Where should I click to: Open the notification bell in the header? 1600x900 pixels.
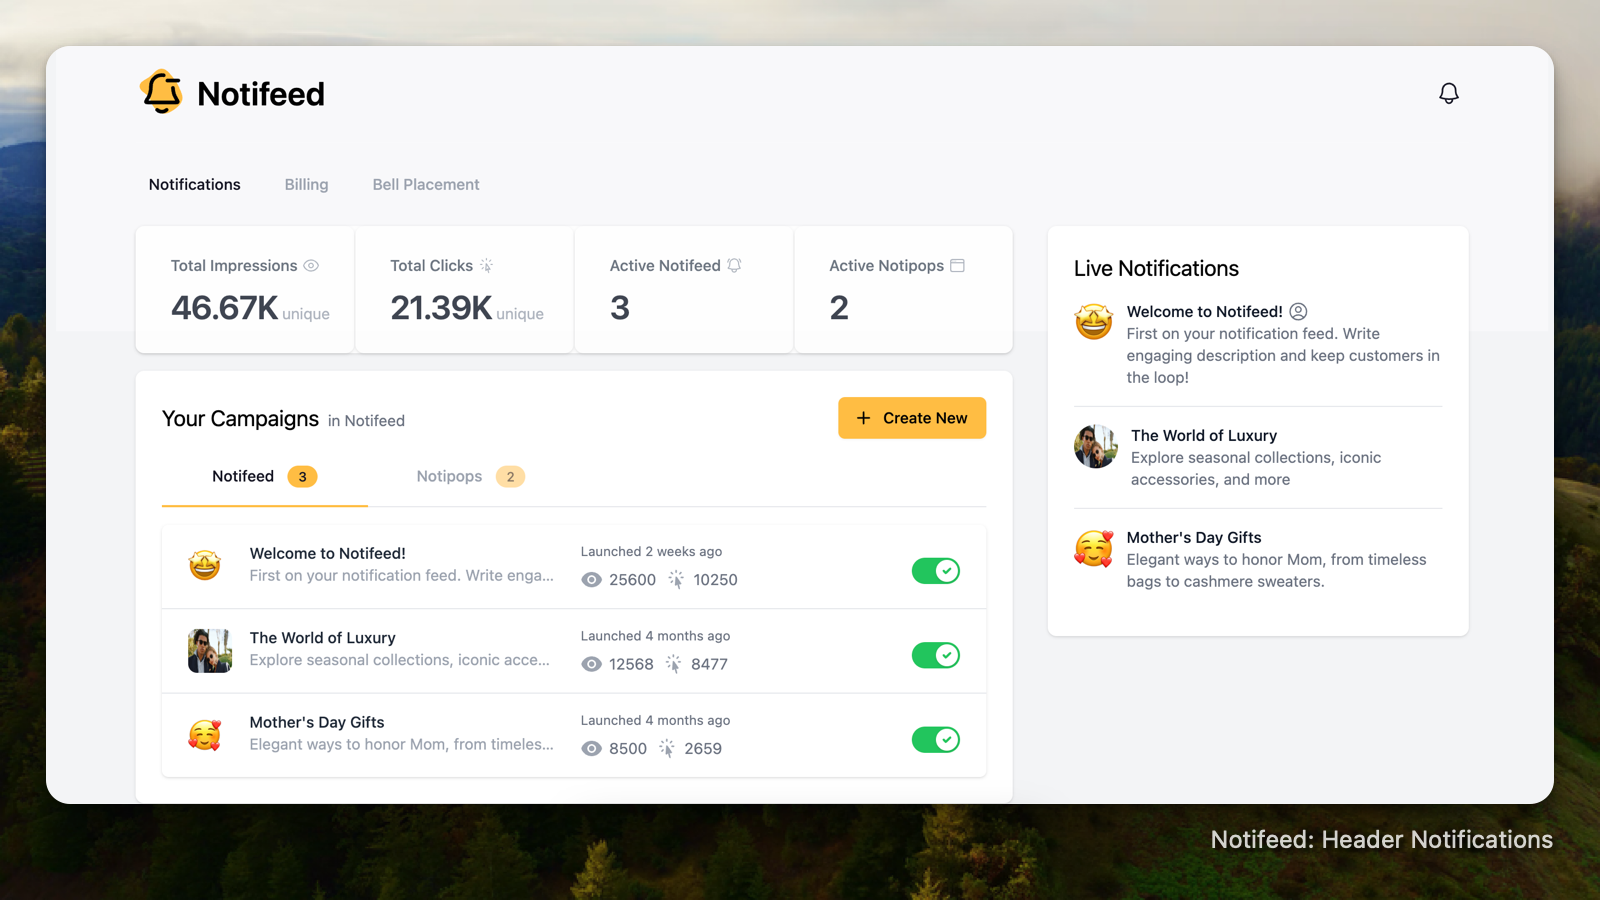pos(1449,93)
